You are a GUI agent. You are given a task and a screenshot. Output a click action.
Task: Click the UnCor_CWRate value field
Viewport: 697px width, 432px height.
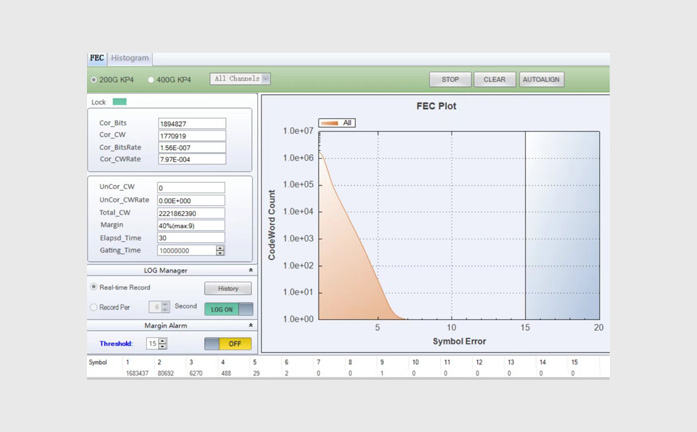(191, 200)
